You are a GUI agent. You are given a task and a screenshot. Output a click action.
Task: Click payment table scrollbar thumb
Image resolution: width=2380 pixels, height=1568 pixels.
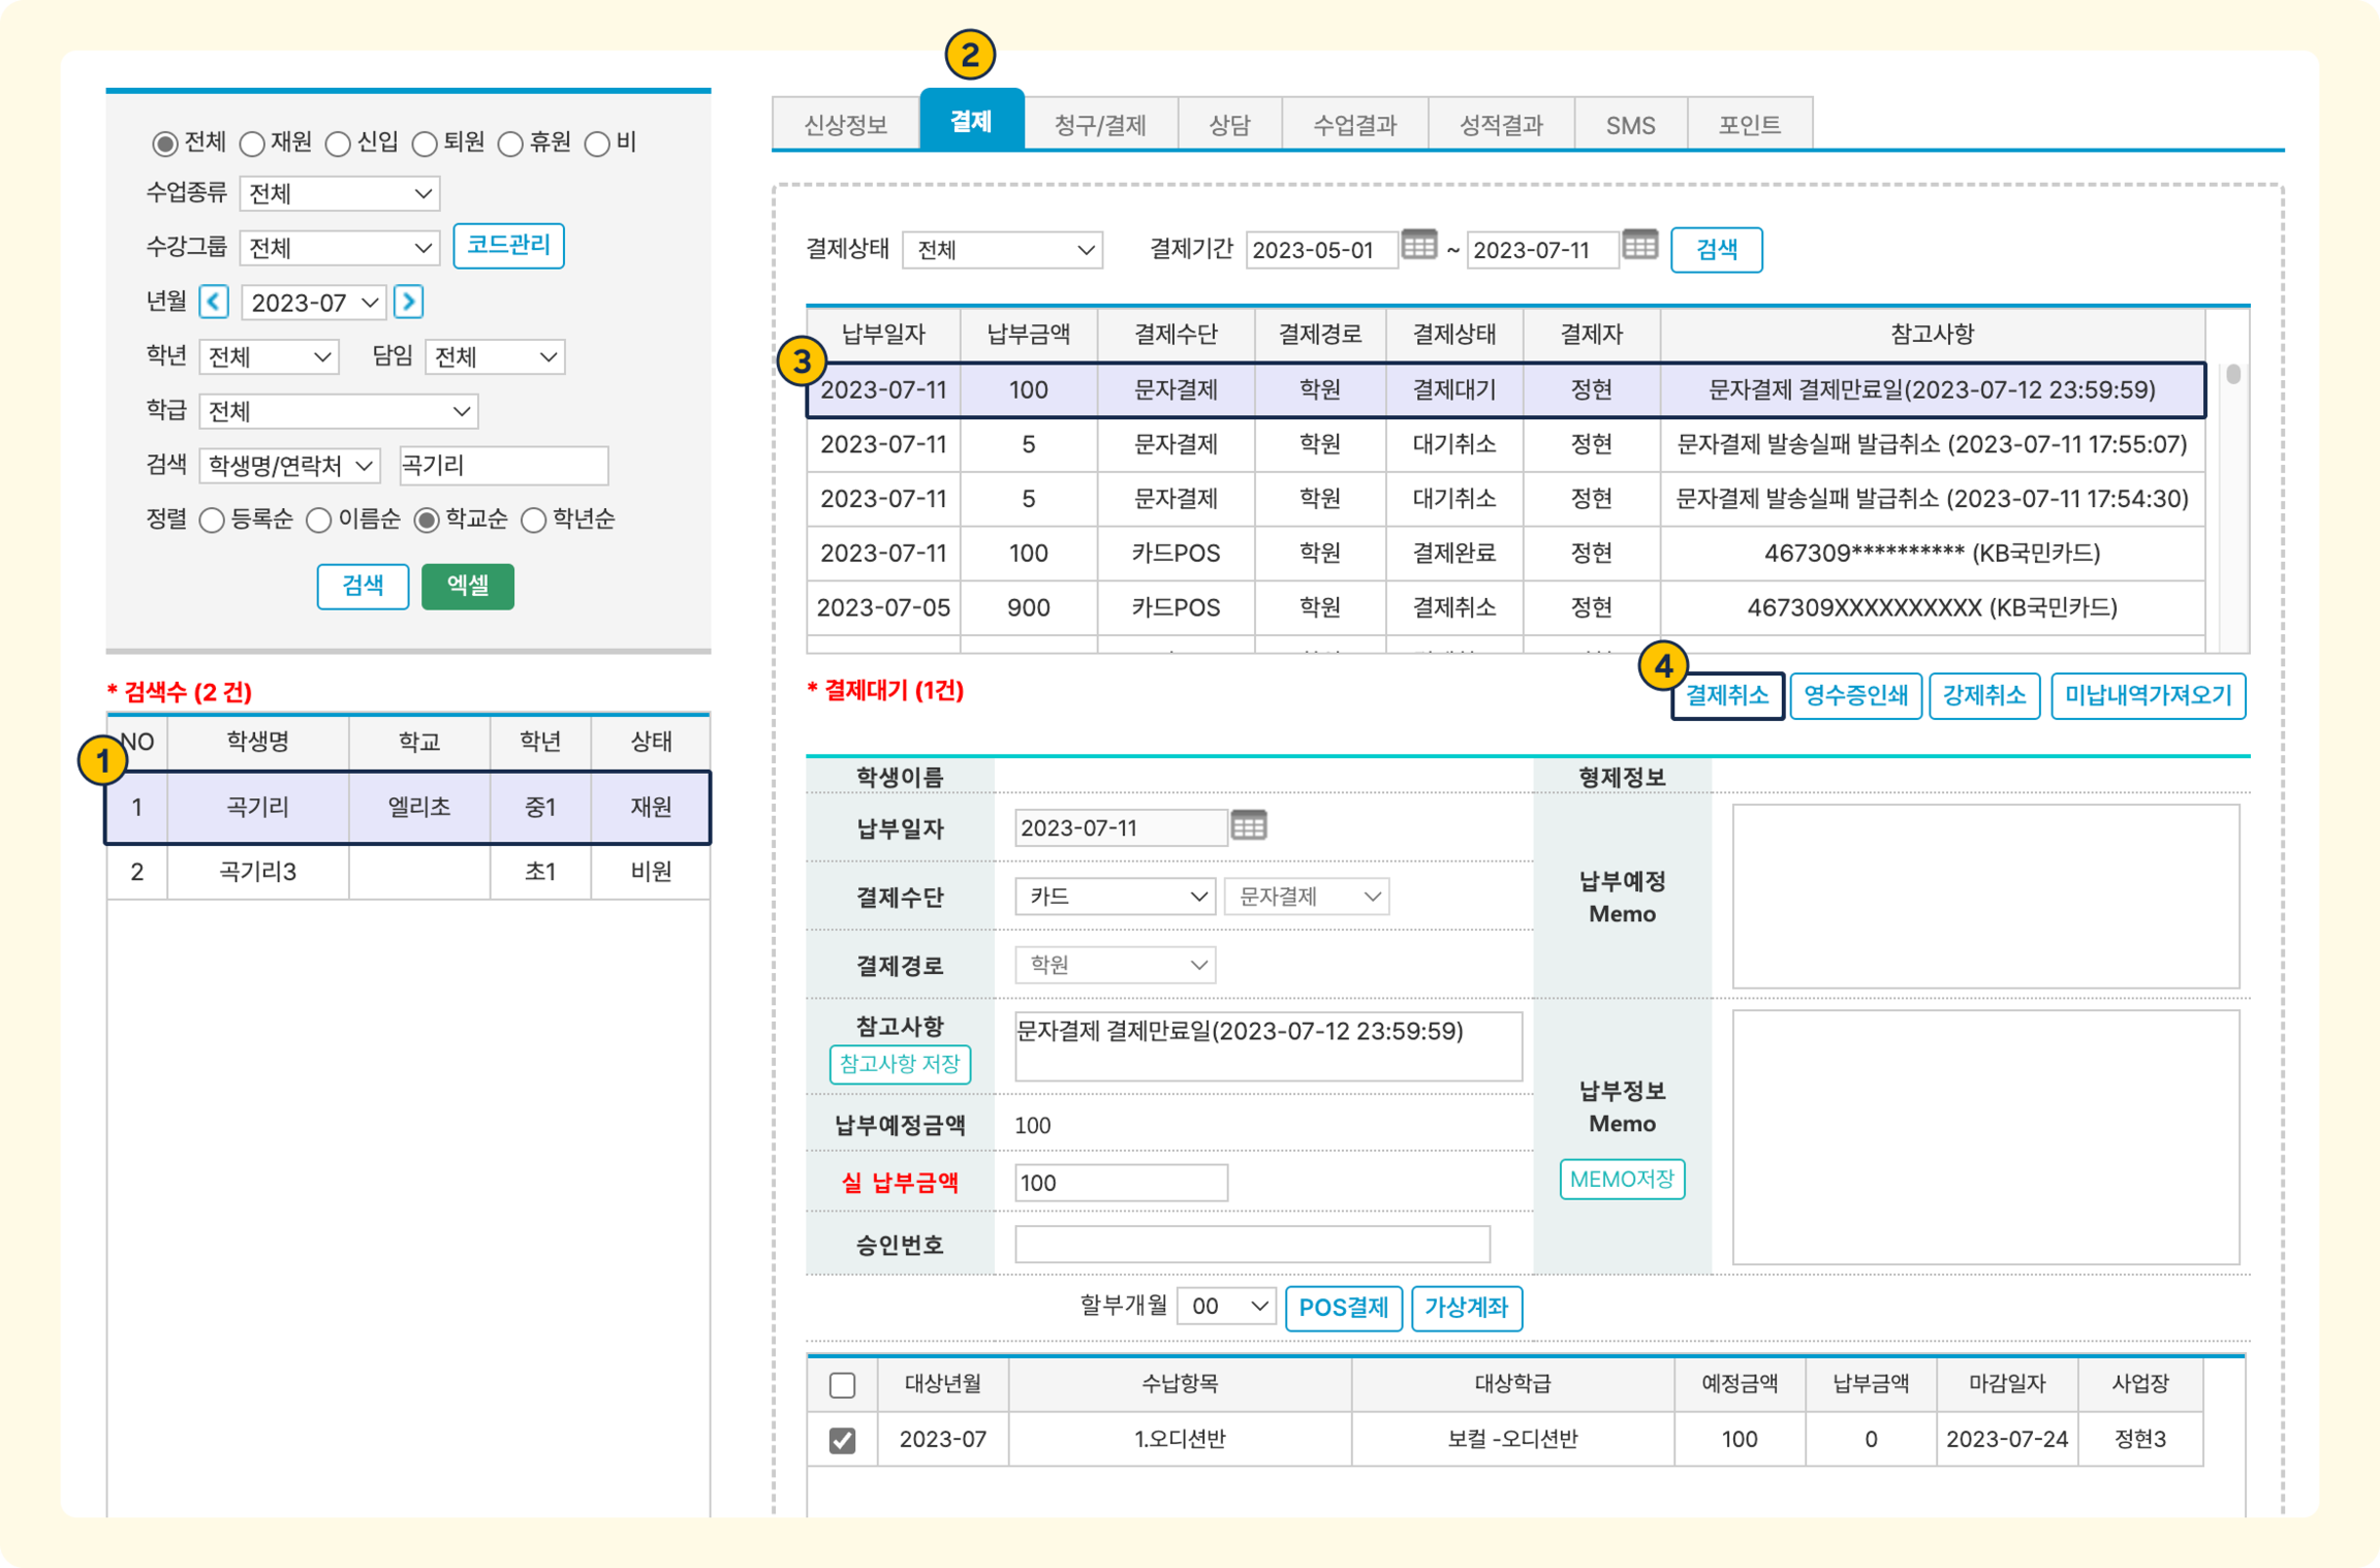2233,375
